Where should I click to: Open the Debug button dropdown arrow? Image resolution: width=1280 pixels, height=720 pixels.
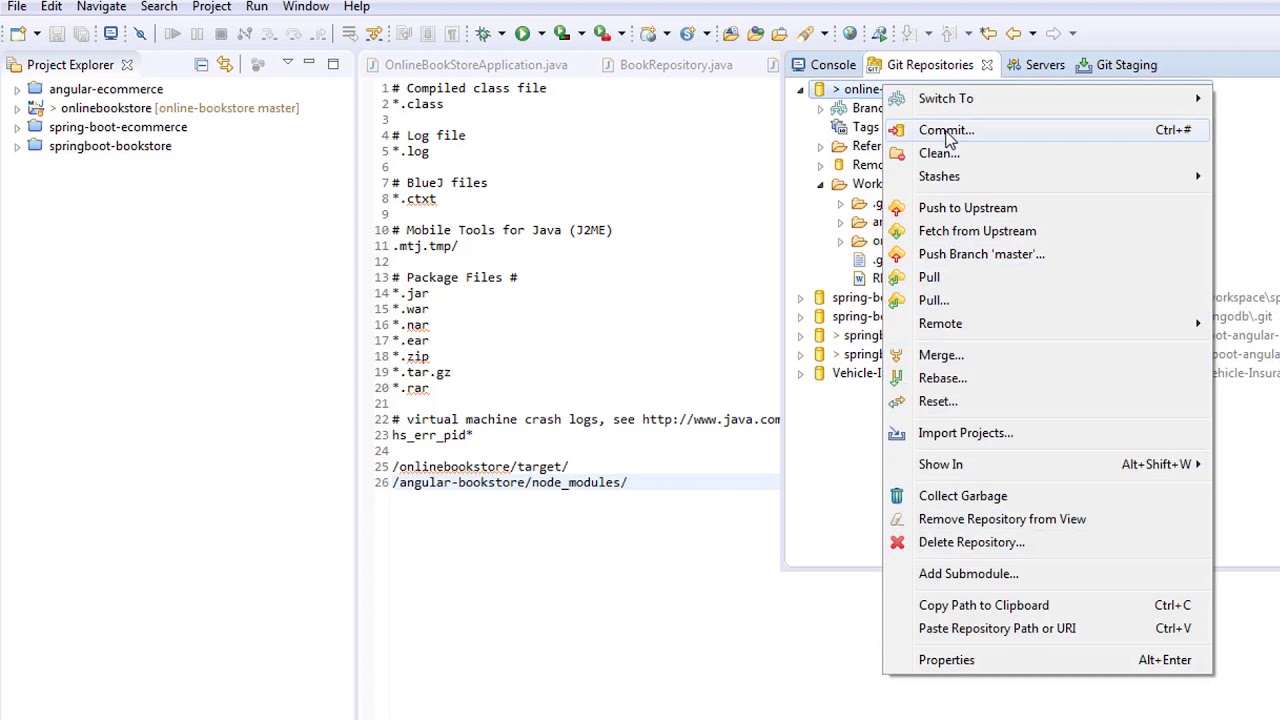(501, 34)
